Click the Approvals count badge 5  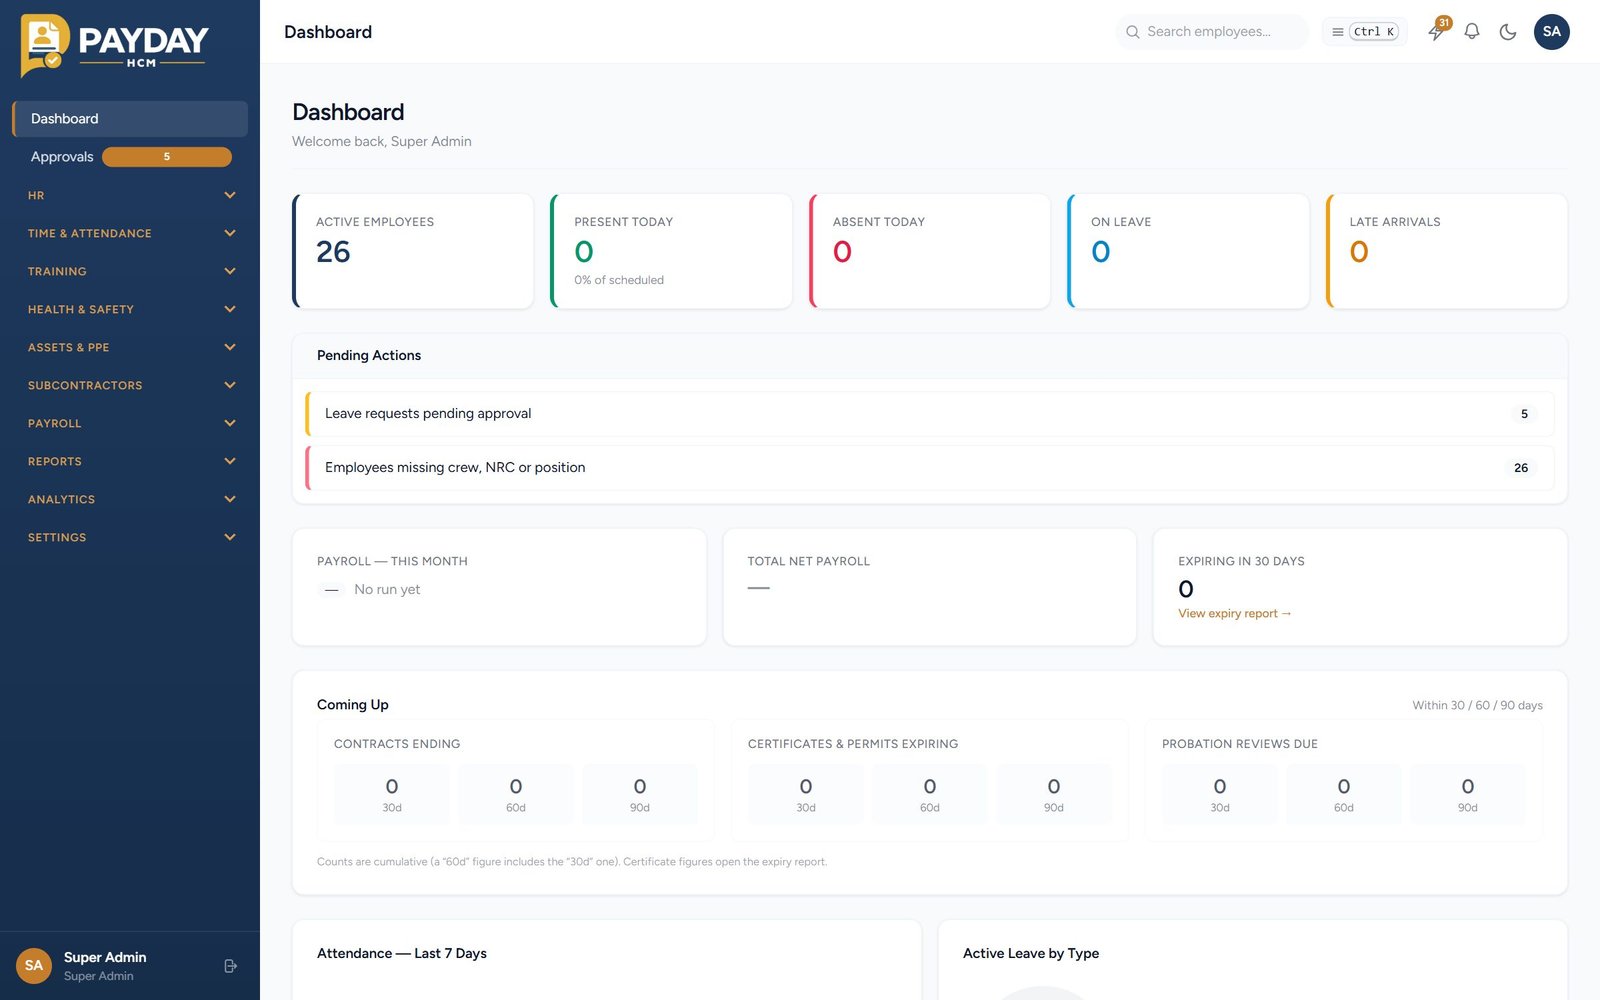(x=167, y=157)
